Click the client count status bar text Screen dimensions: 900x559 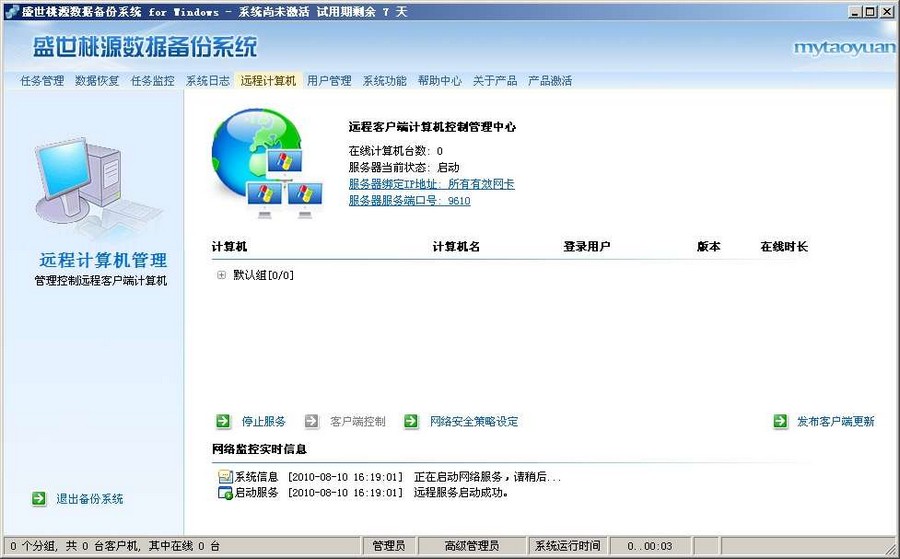coord(115,546)
